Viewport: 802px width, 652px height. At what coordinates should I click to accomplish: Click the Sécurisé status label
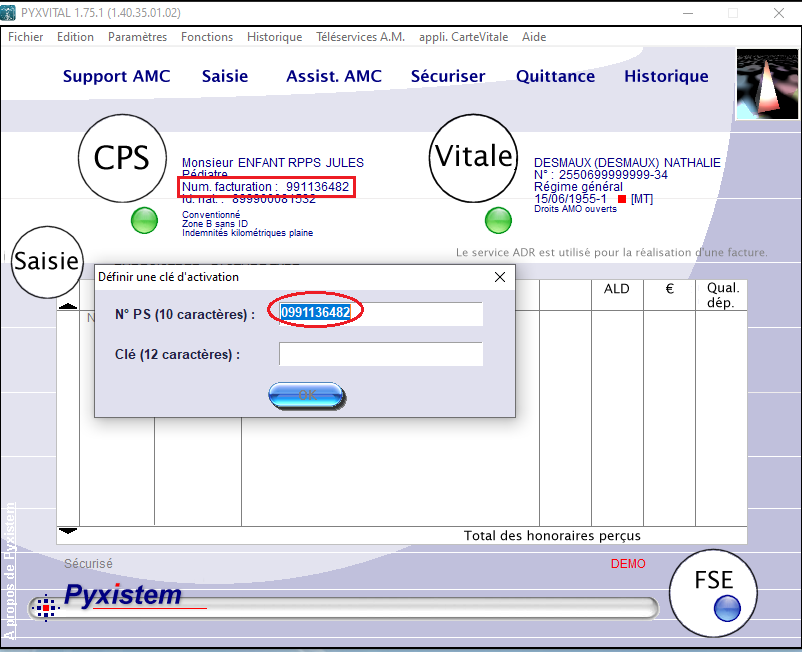(88, 564)
